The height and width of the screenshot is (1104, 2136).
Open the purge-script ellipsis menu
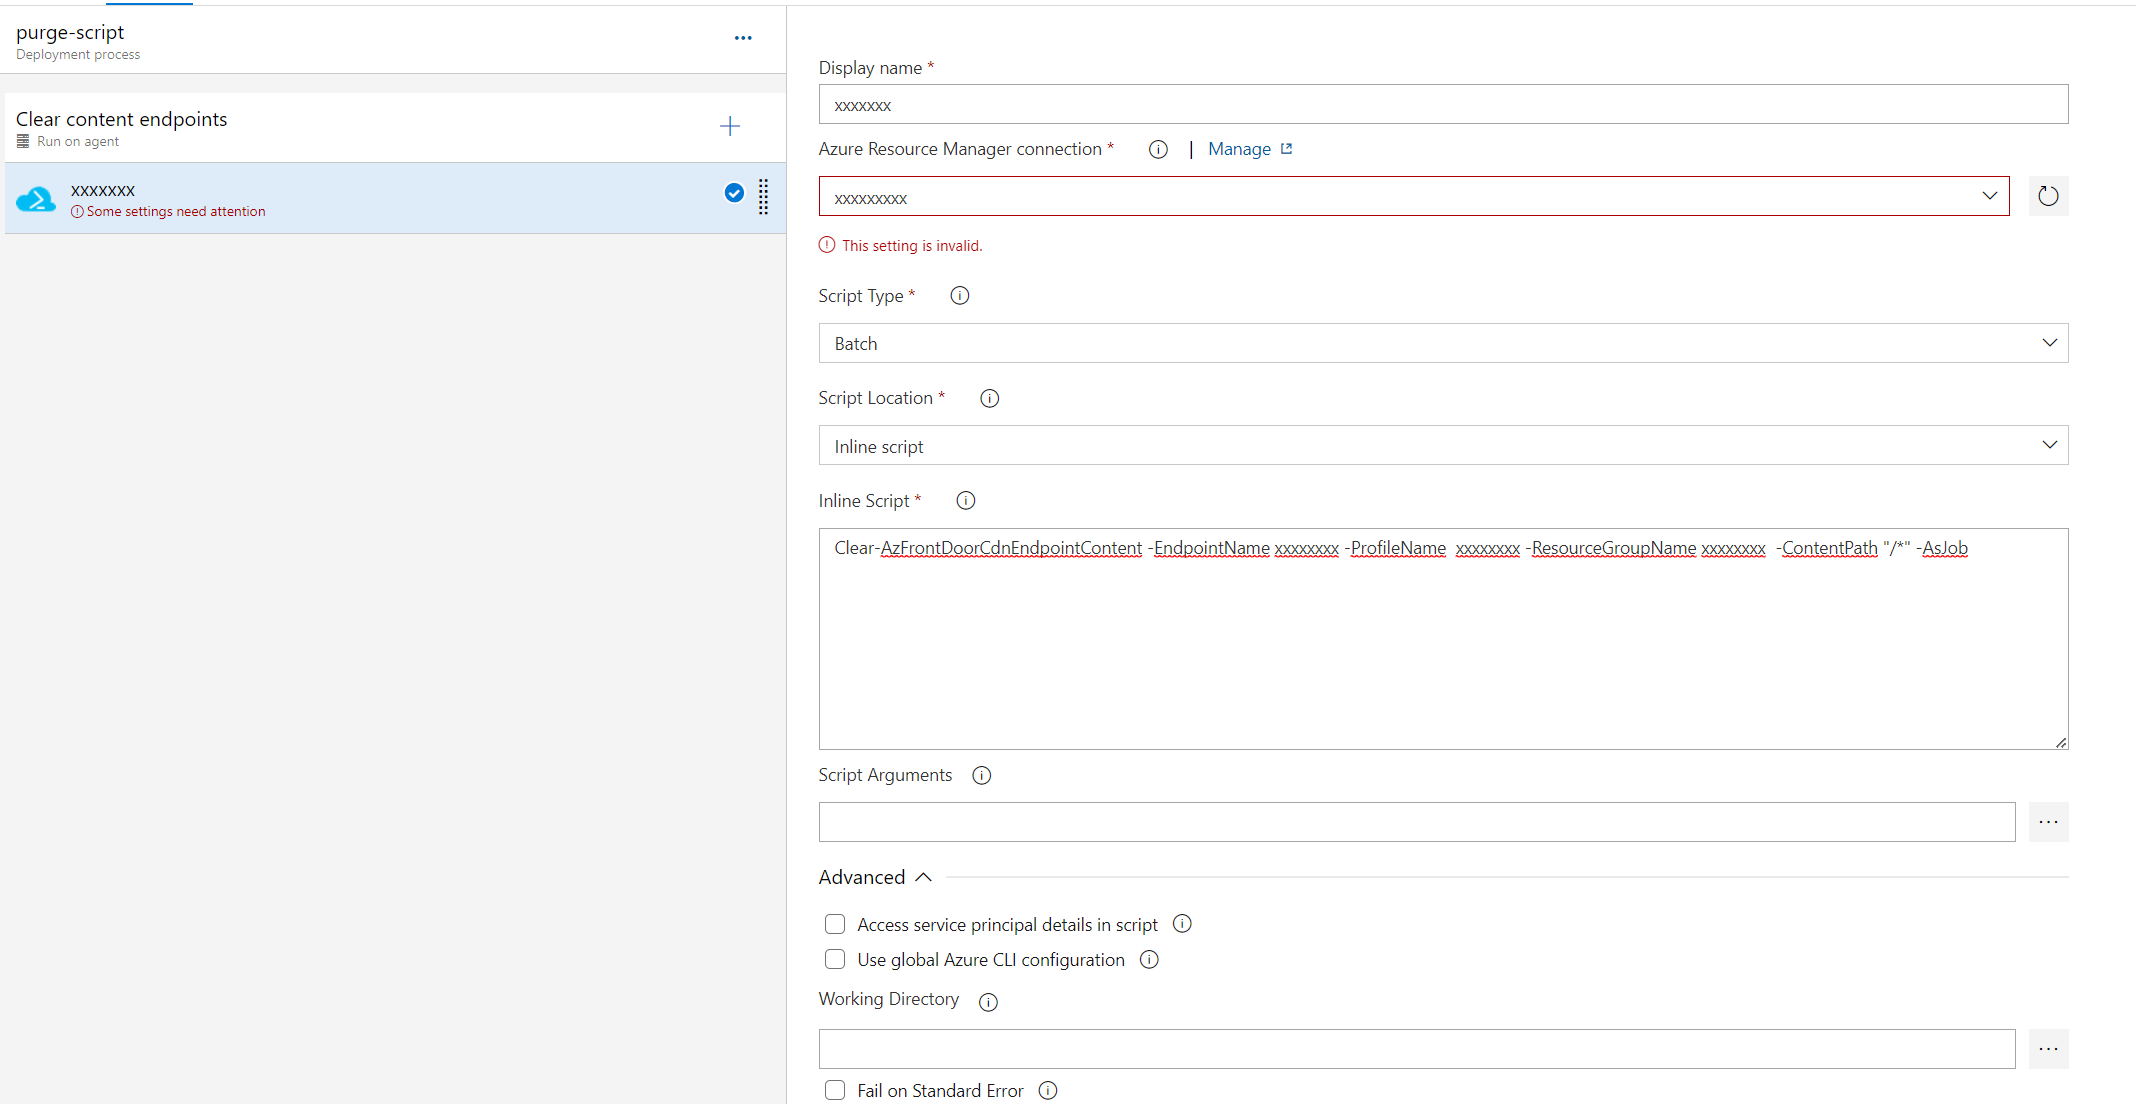[x=742, y=38]
